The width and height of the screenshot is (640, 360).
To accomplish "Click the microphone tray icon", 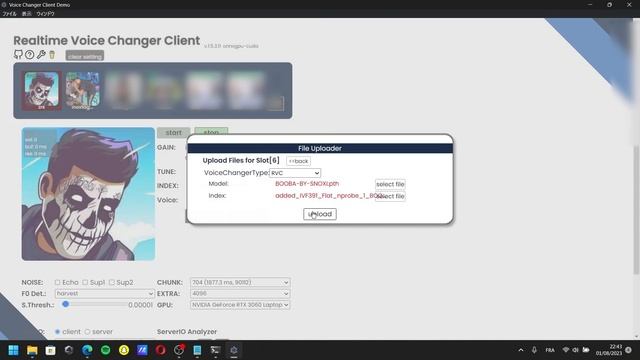I will pyautogui.click(x=534, y=350).
